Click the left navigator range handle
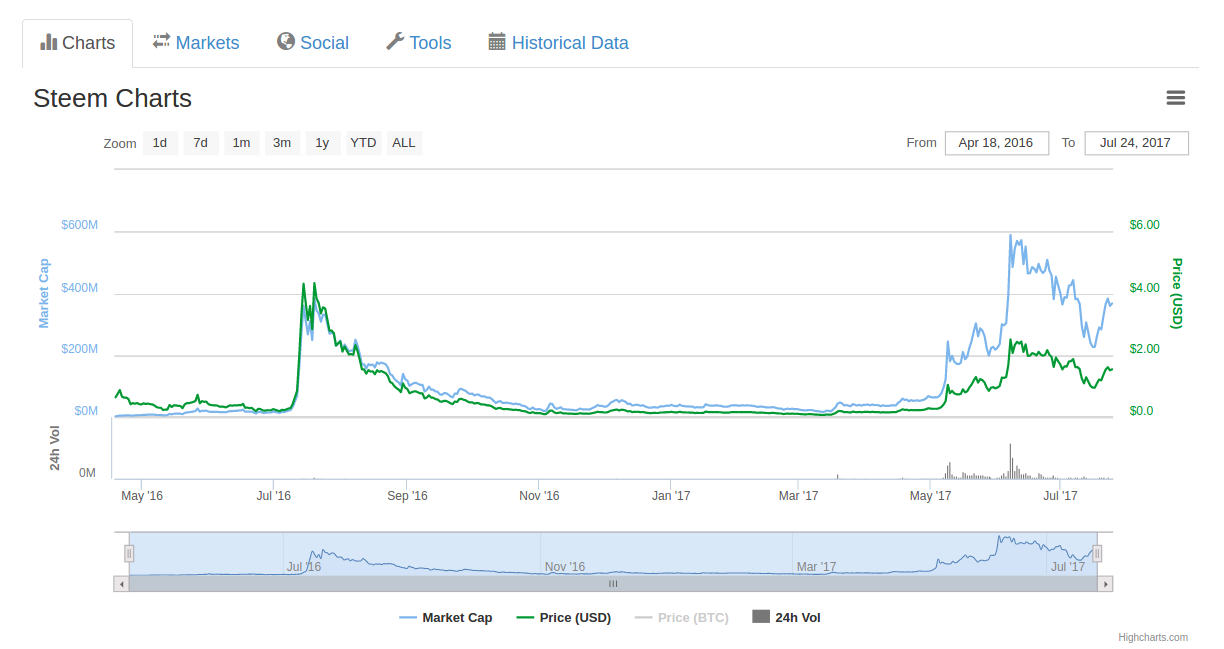1224x649 pixels. point(129,553)
